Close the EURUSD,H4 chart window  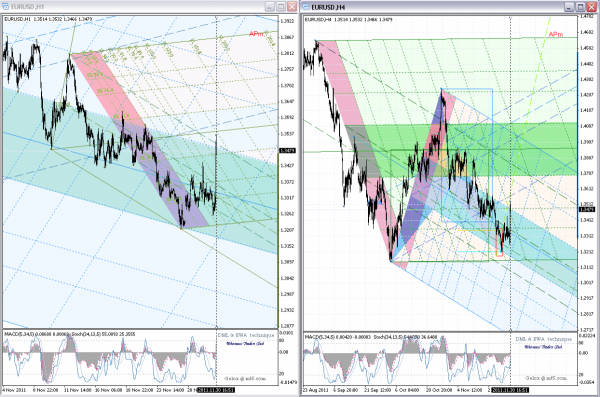point(592,7)
